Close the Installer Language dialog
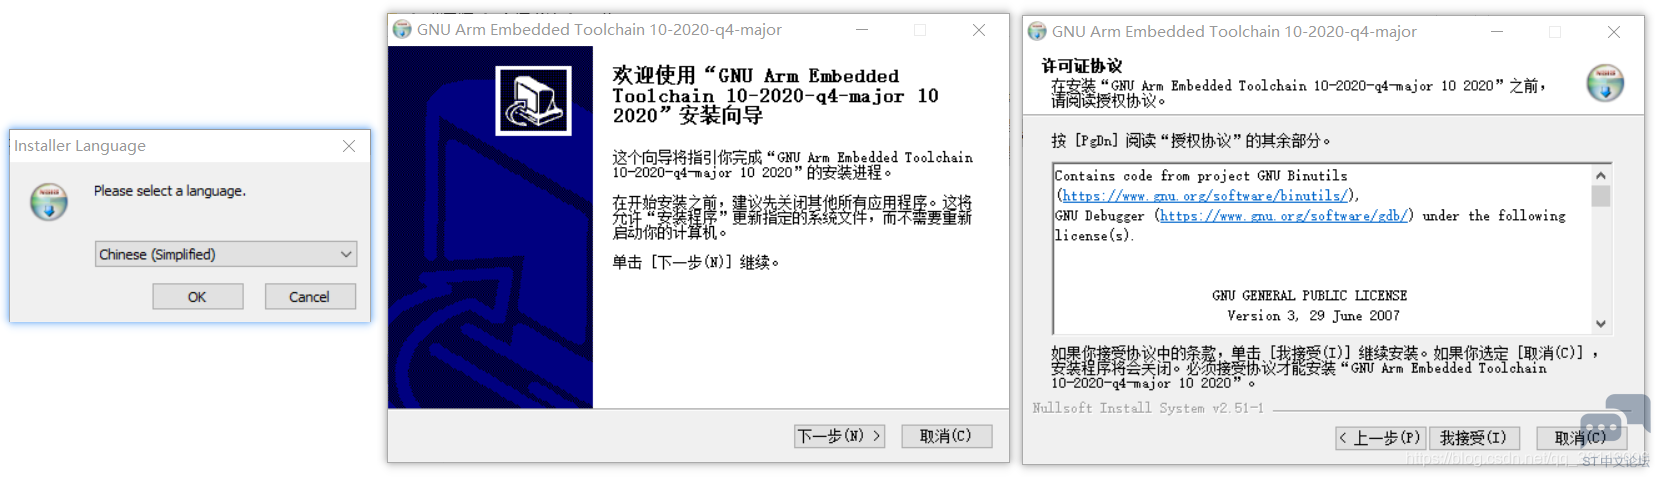Screen dimensions: 1659x477 [349, 146]
